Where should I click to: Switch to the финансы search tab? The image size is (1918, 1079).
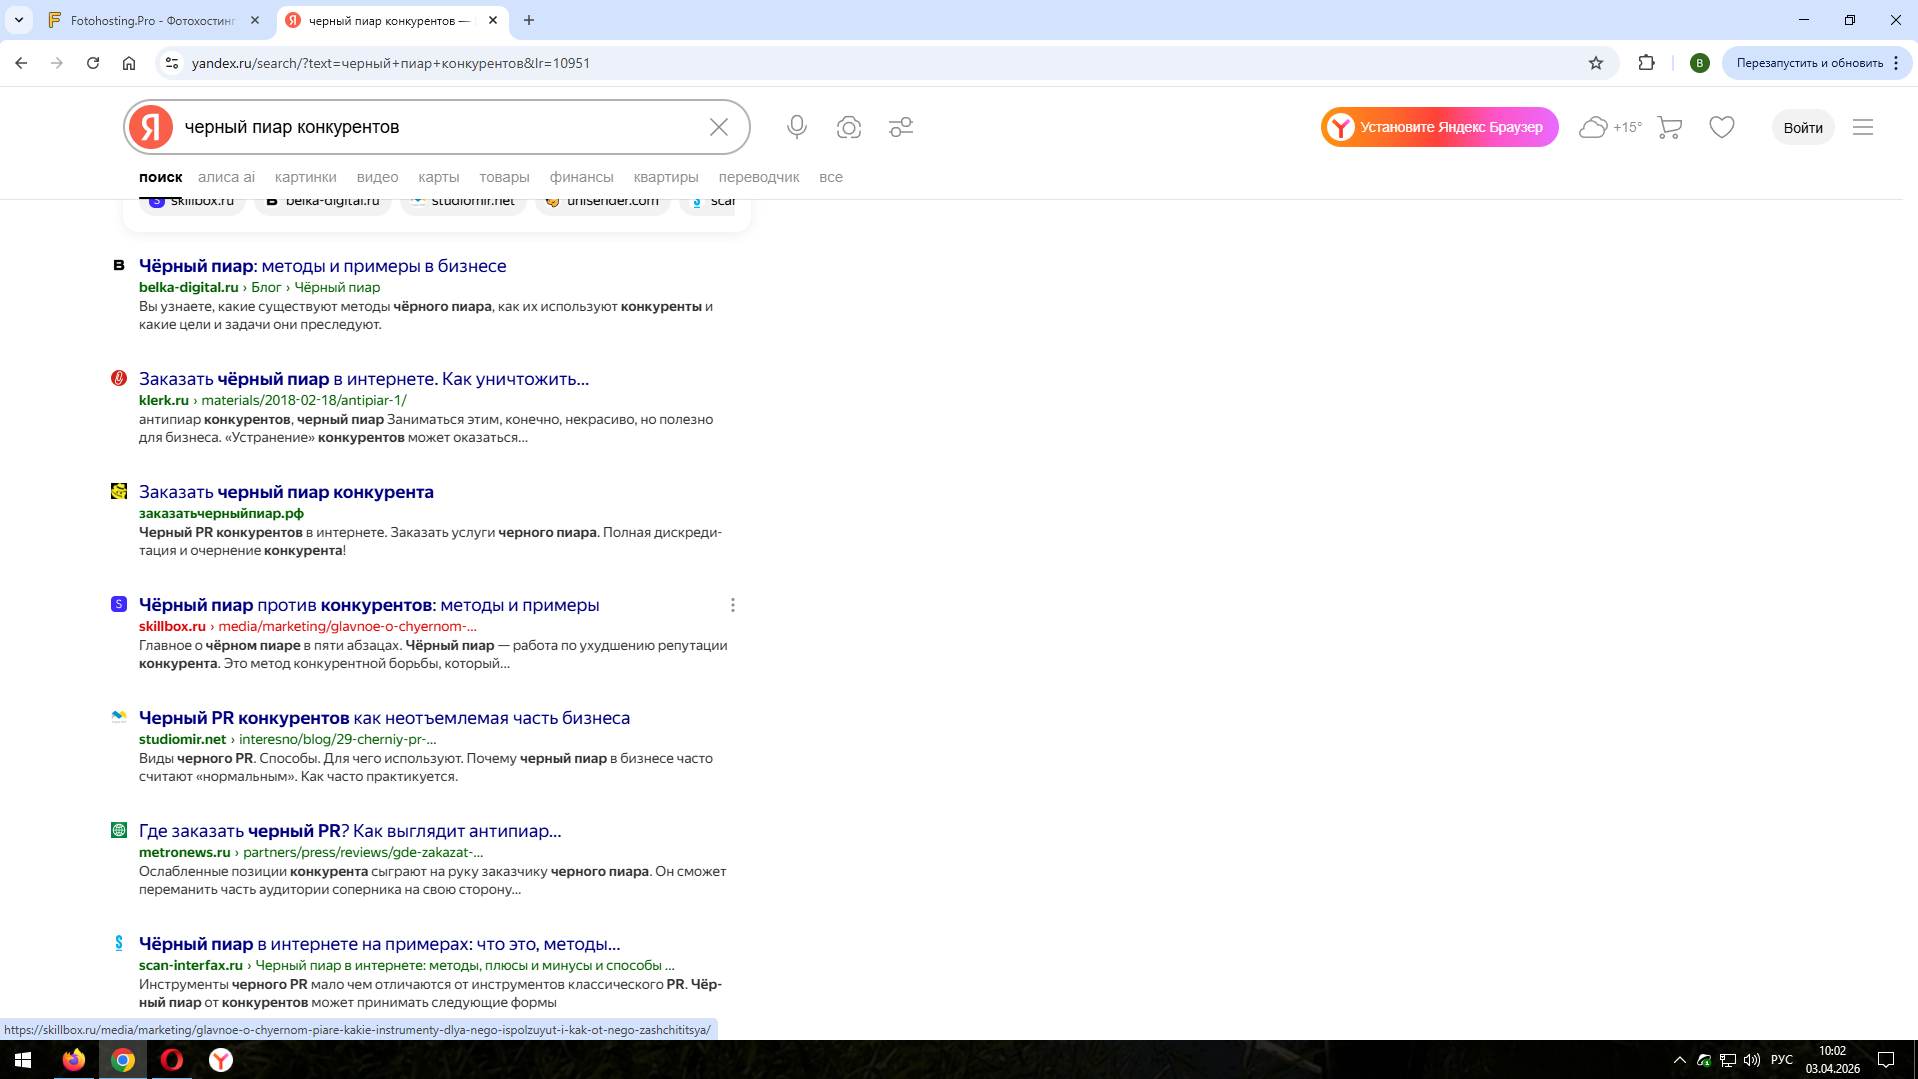point(581,177)
